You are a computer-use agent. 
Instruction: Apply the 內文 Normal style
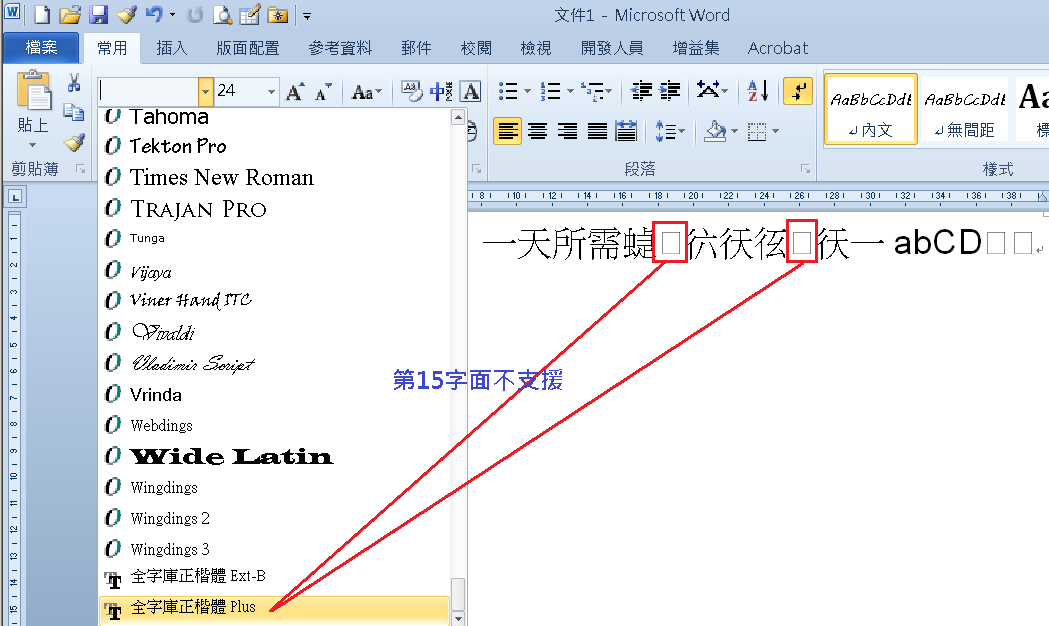870,109
